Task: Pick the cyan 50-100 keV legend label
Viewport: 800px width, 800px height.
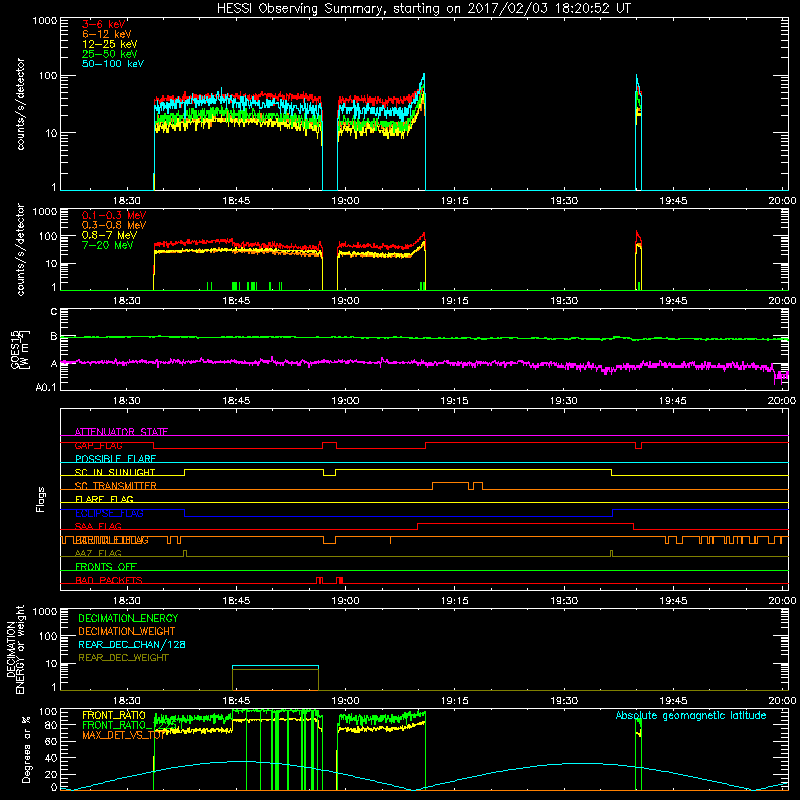Action: point(113,64)
